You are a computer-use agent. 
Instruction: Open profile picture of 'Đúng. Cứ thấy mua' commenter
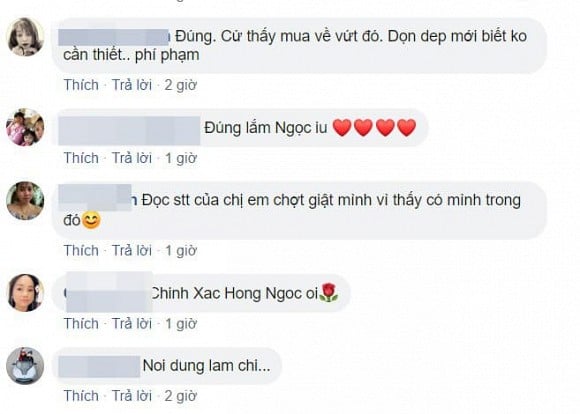(x=25, y=37)
